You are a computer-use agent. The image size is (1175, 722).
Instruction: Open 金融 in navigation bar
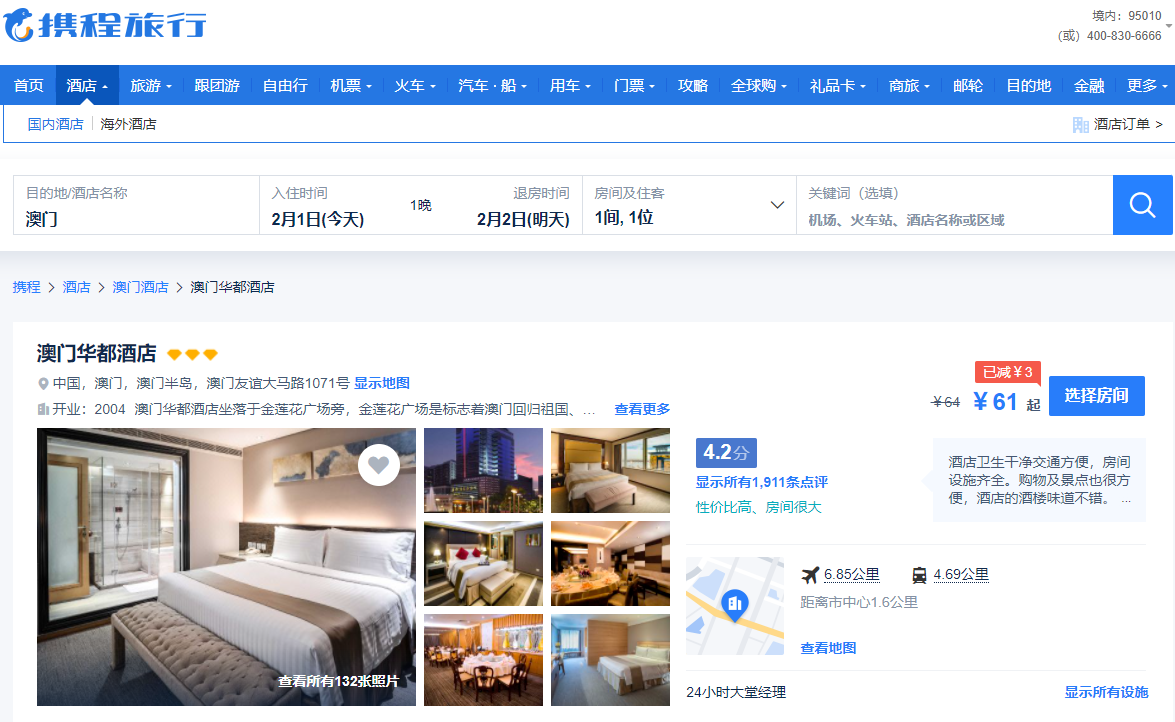pos(1089,85)
